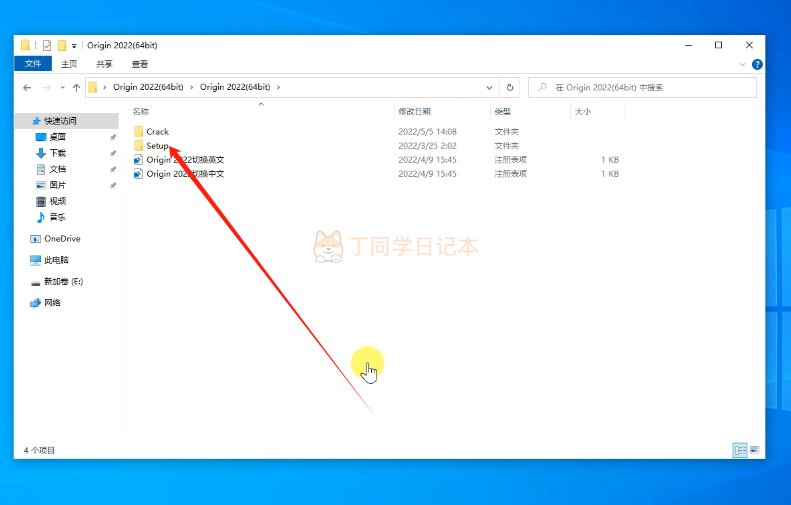Expand the address bar history dropdown

489,87
